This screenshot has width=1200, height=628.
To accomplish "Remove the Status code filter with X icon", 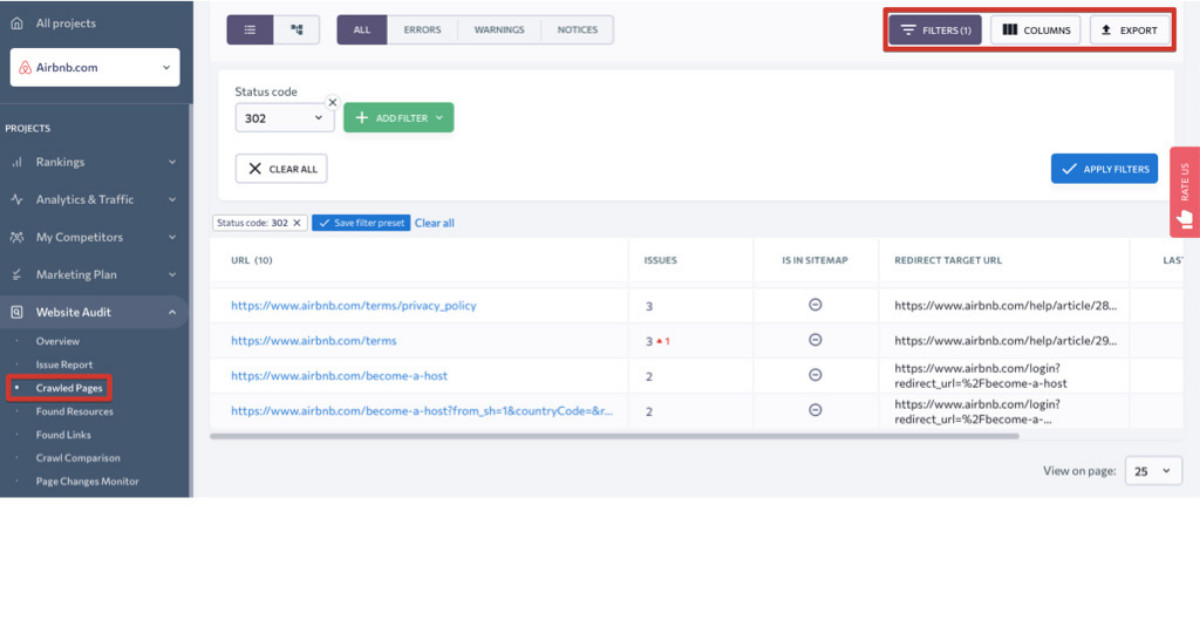I will (x=333, y=102).
